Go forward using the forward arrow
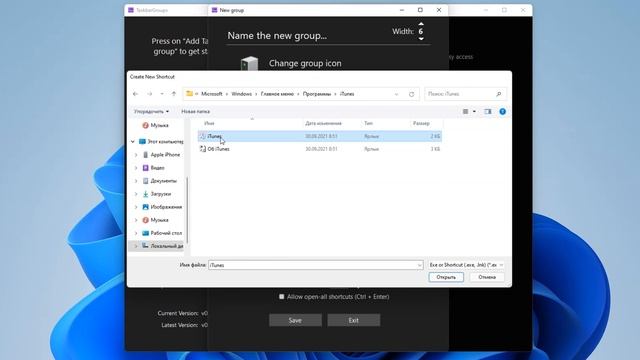 click(150, 94)
